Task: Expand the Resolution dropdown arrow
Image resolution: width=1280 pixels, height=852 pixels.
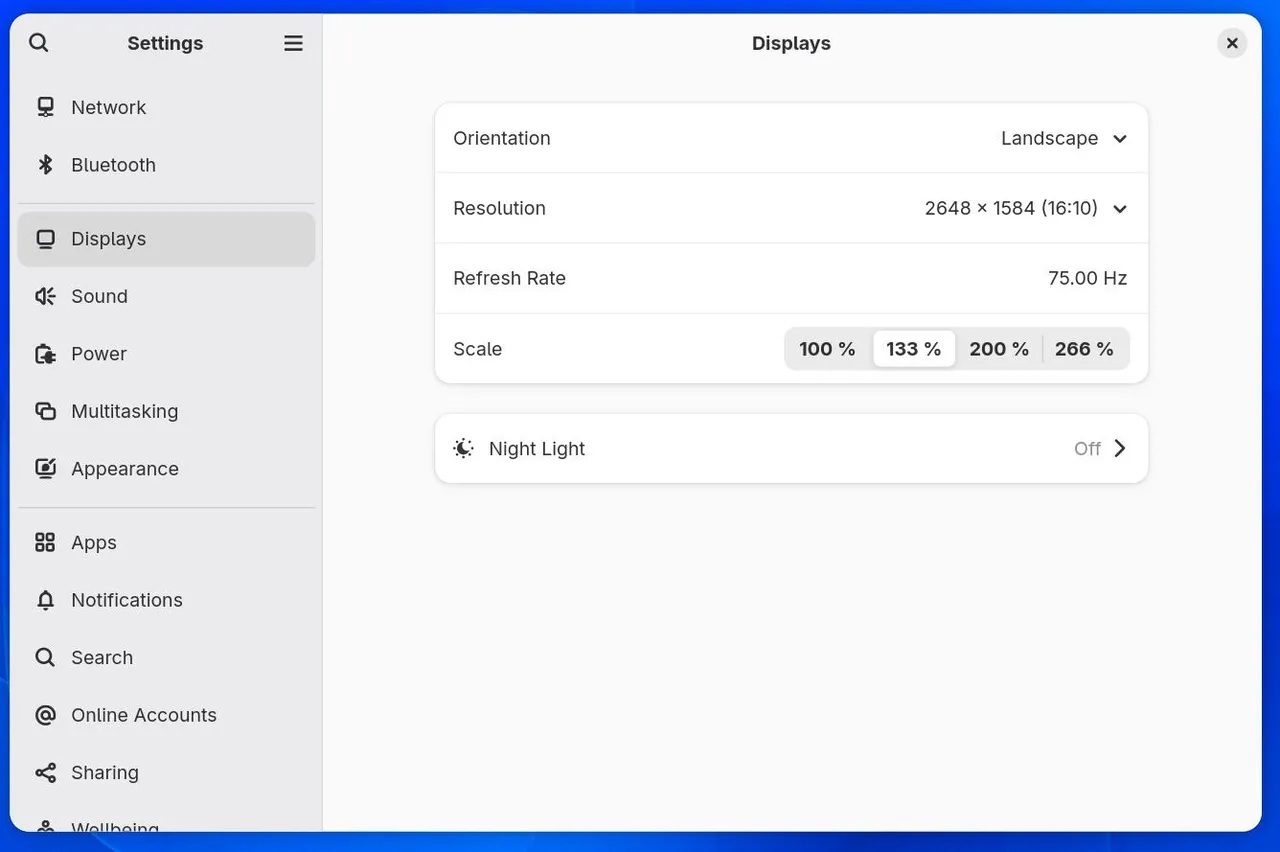Action: (1120, 209)
